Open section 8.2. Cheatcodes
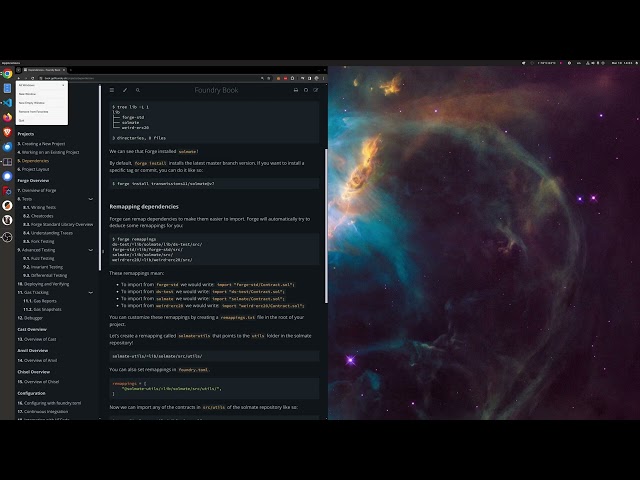Screen dimensions: 640x480 [x=38, y=216]
